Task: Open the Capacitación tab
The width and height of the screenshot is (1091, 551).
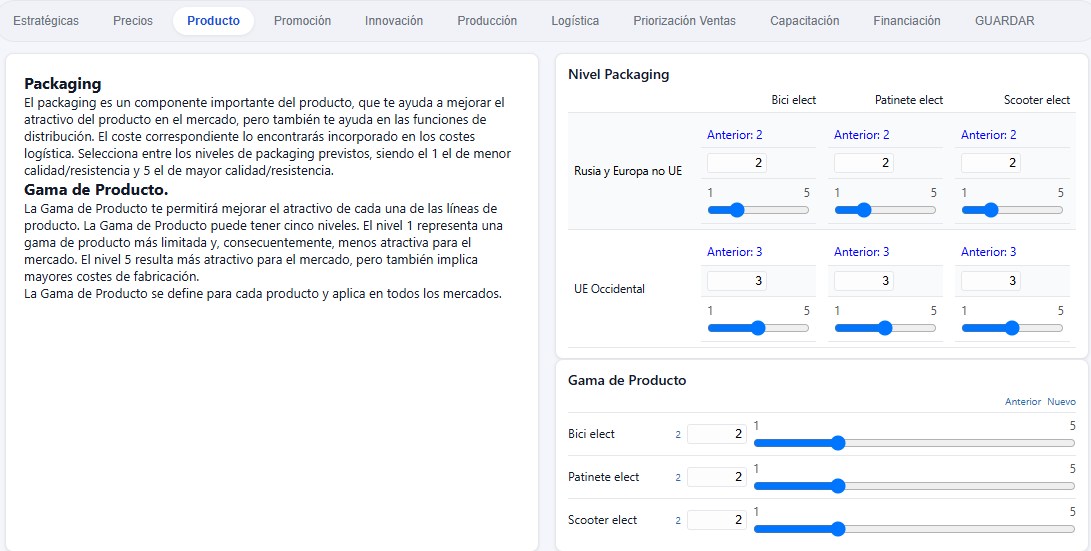Action: [804, 21]
